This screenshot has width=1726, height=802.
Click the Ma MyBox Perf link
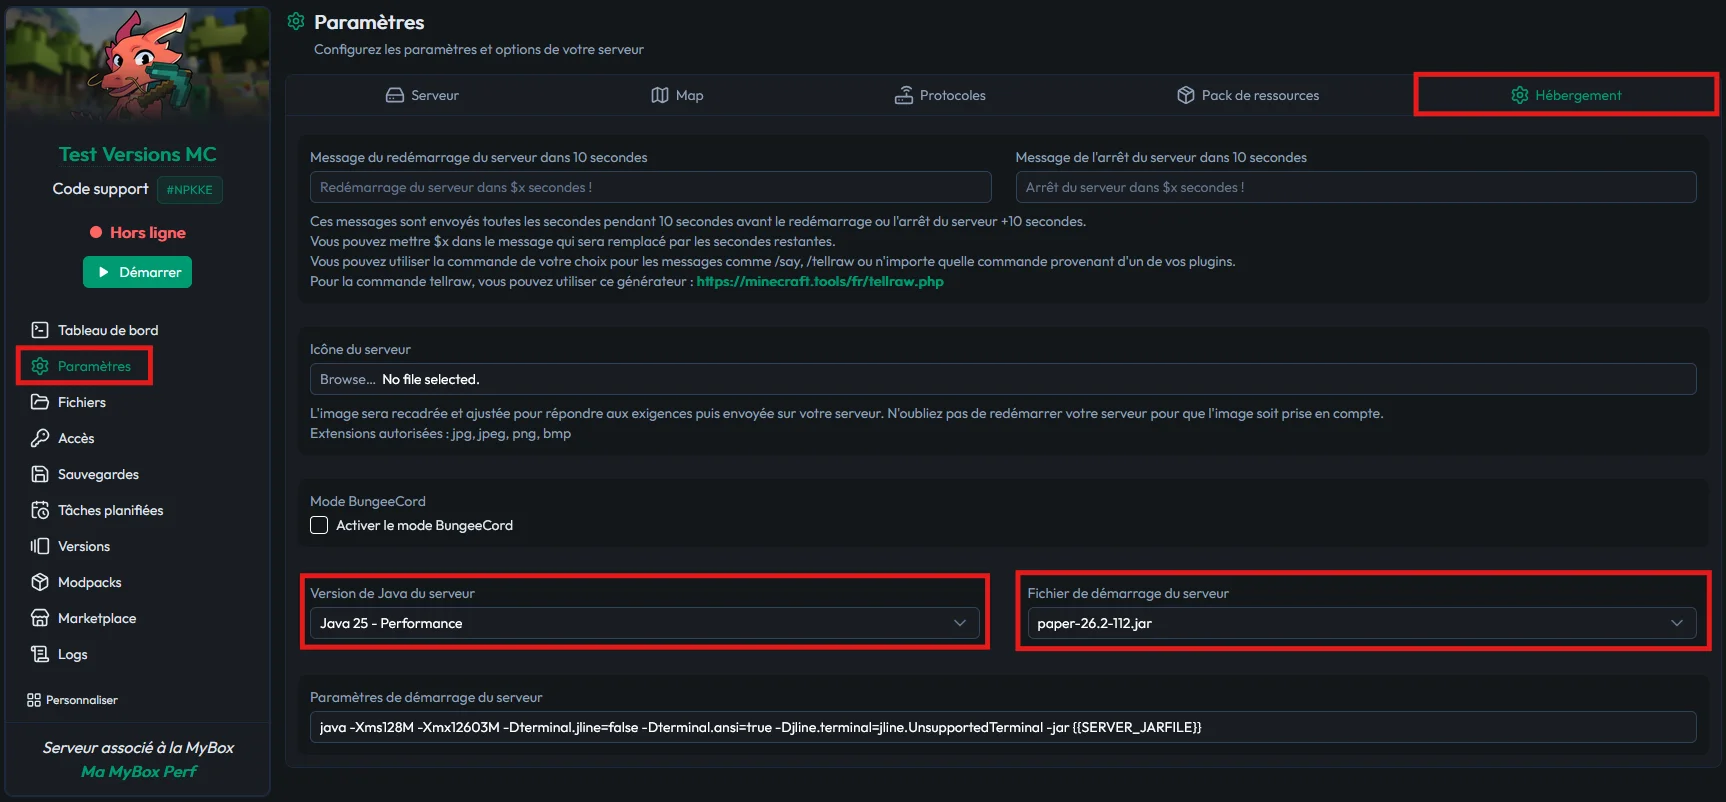click(x=139, y=771)
